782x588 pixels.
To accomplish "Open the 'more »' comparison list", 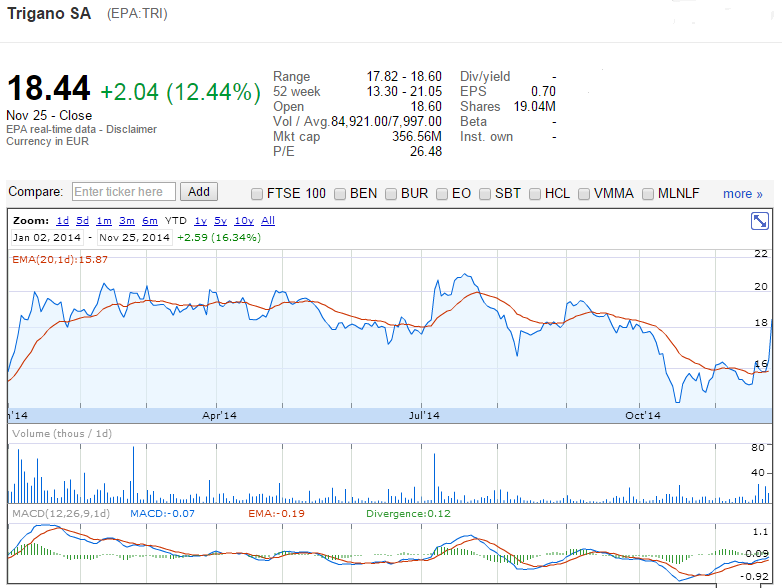I will [743, 194].
